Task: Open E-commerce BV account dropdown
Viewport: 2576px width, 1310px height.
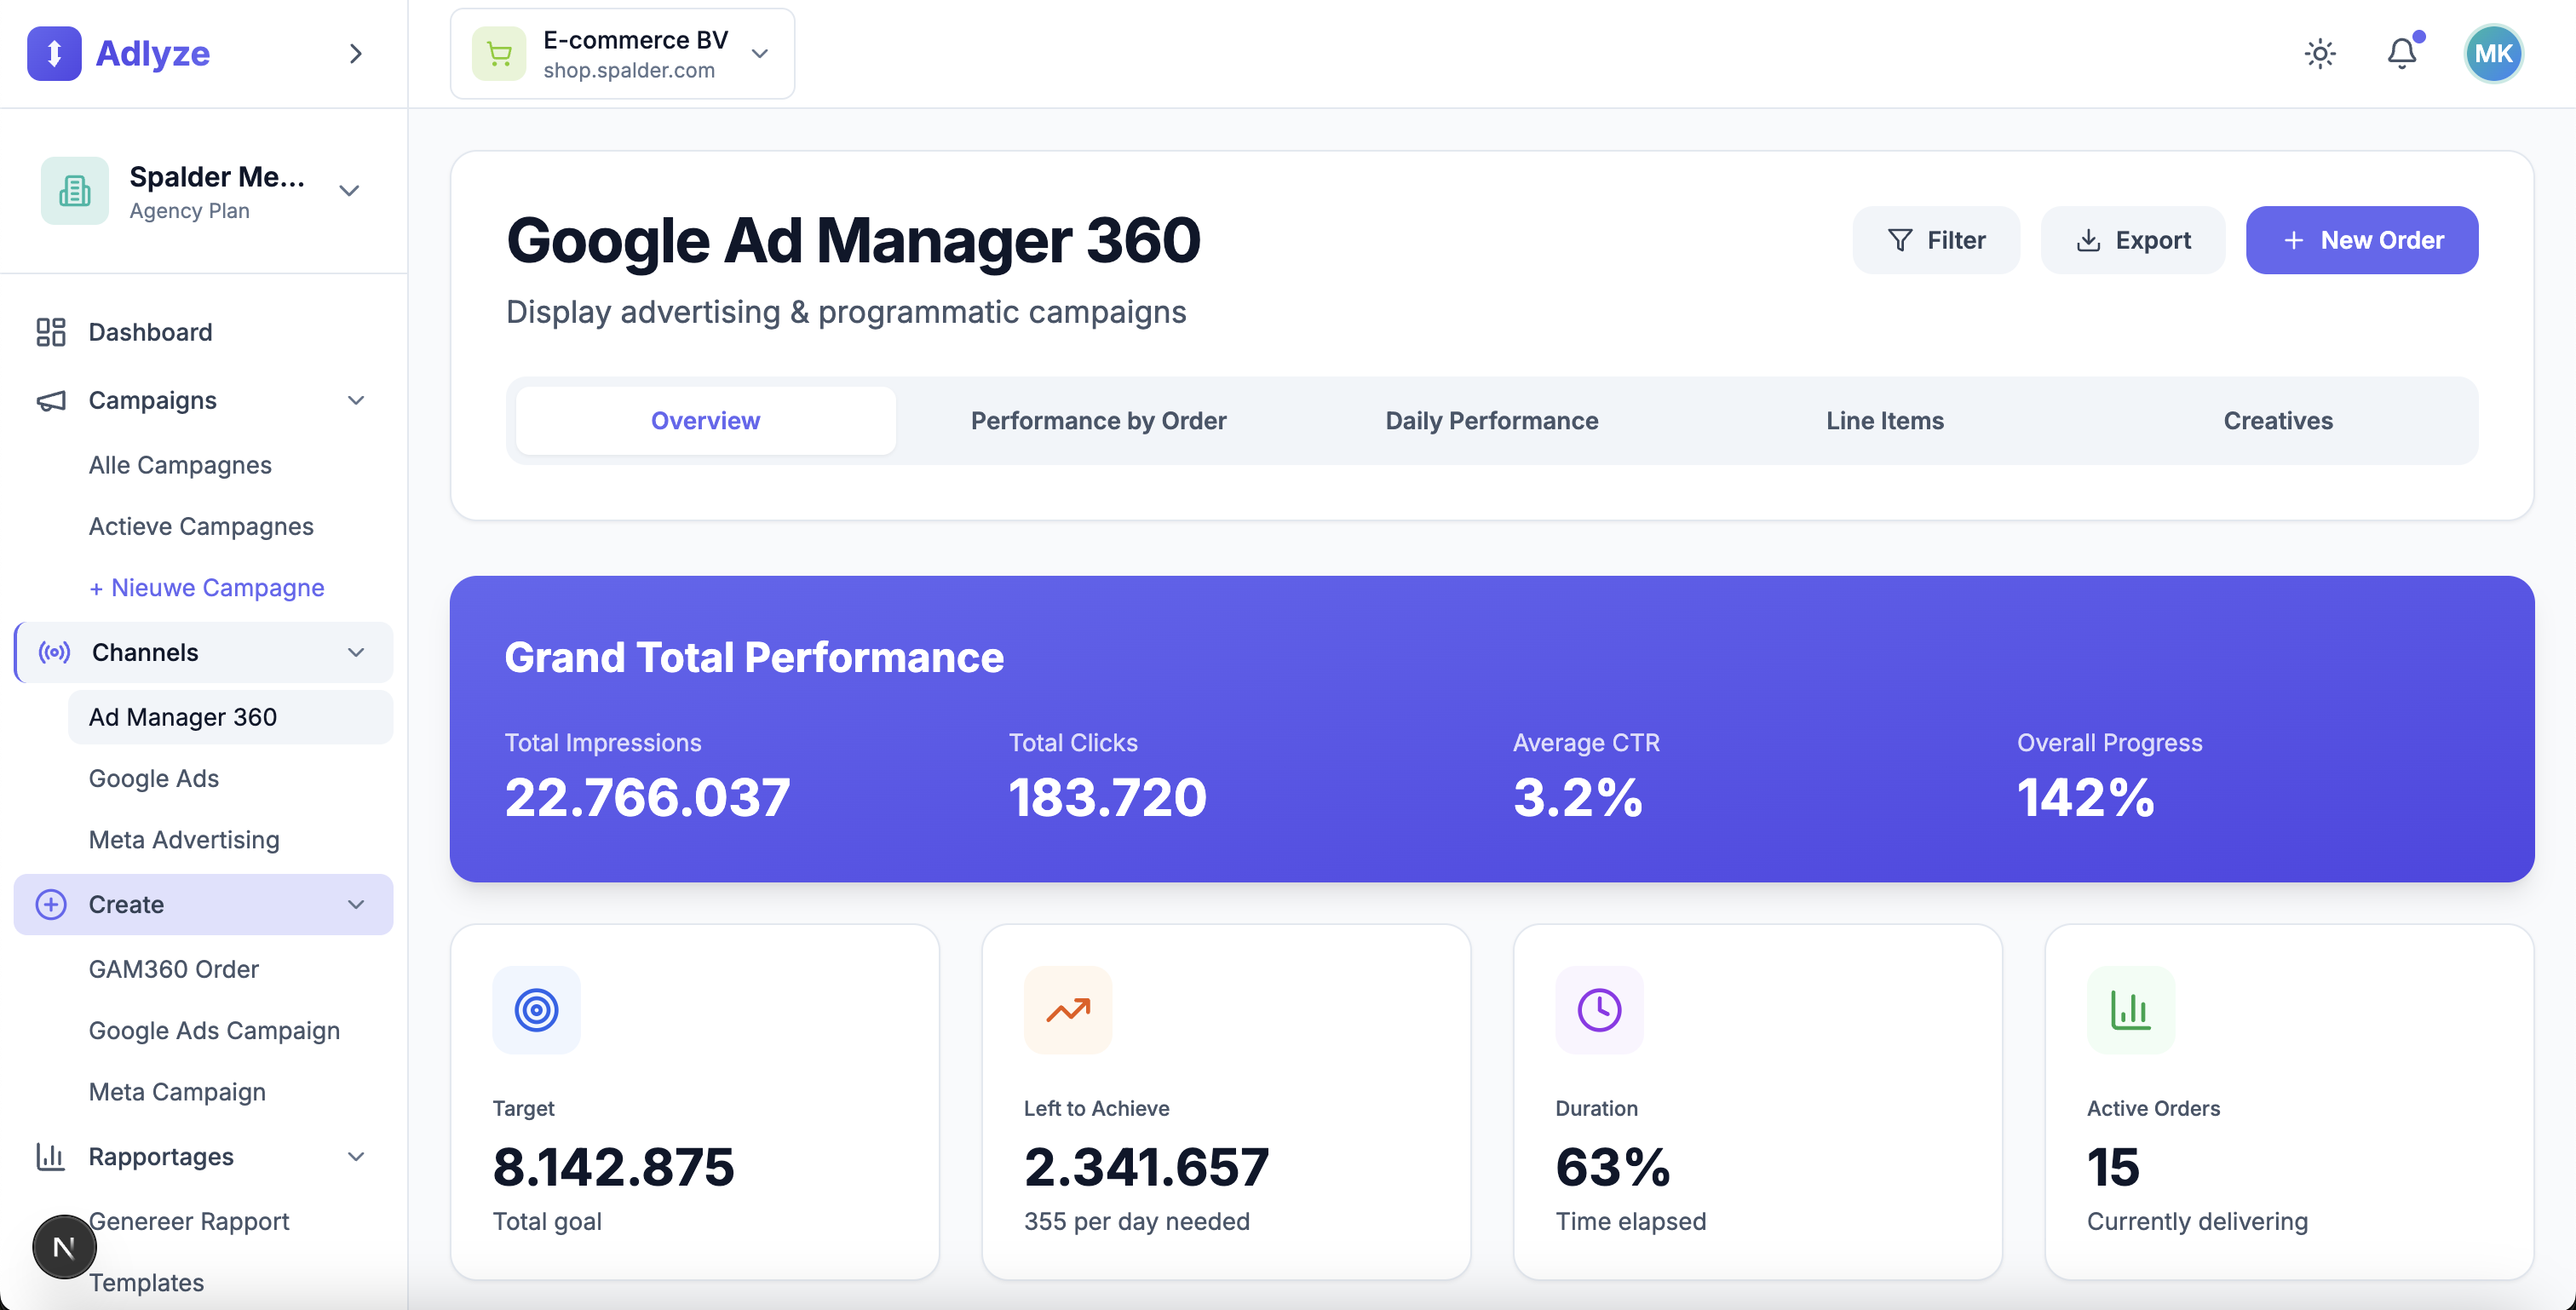Action: [x=760, y=54]
